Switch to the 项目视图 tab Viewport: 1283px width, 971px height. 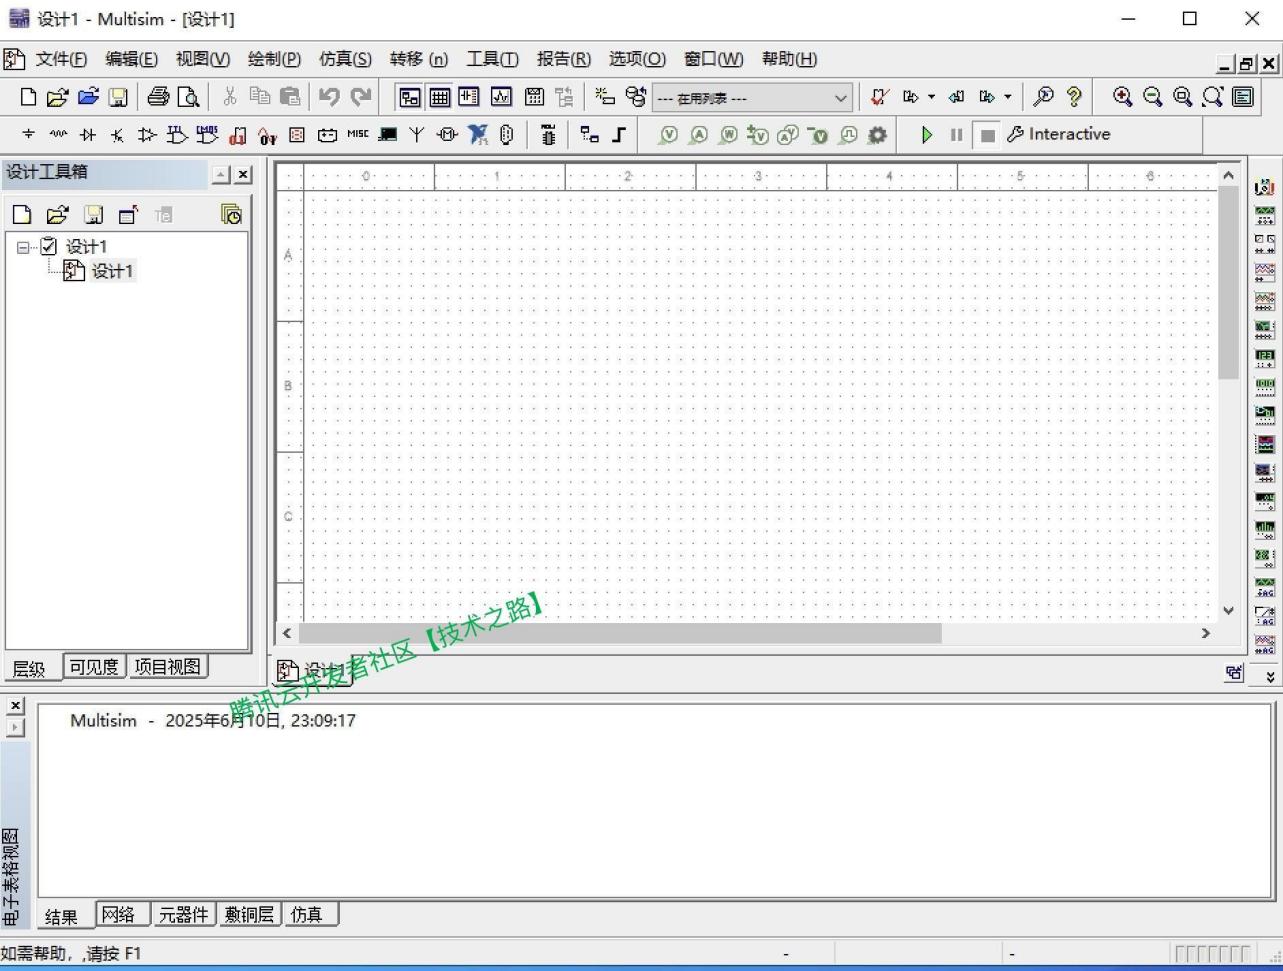168,667
